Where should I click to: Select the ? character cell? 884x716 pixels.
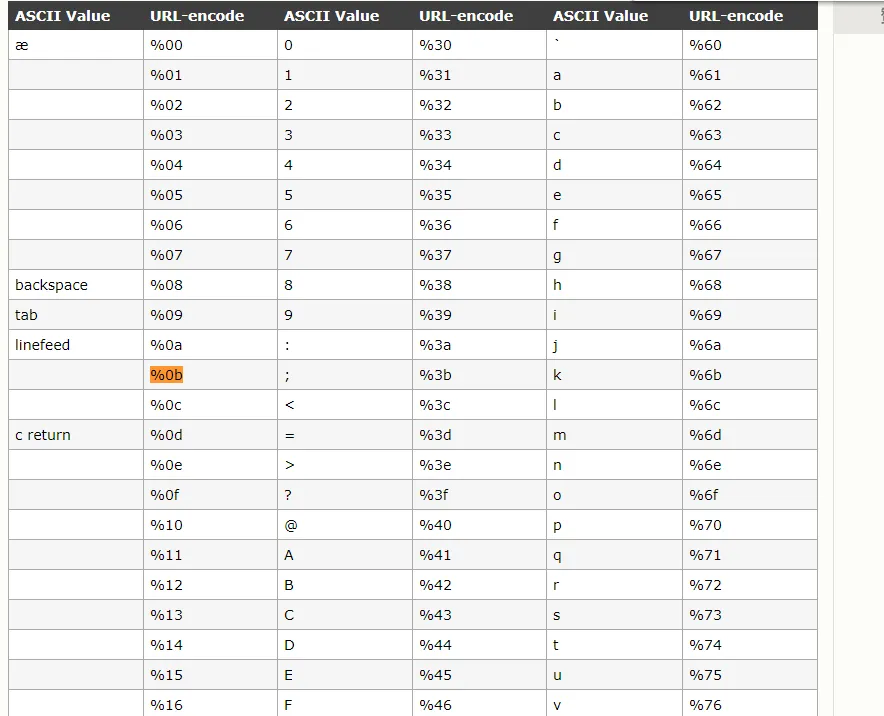click(x=288, y=495)
